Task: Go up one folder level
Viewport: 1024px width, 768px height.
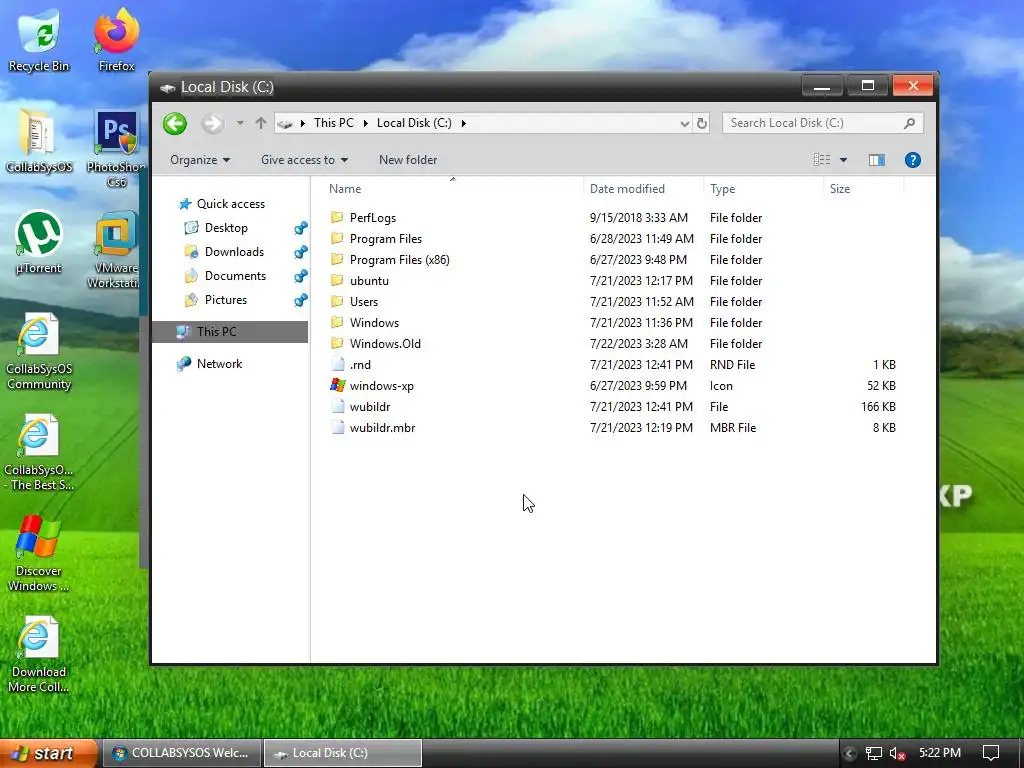Action: [x=261, y=123]
